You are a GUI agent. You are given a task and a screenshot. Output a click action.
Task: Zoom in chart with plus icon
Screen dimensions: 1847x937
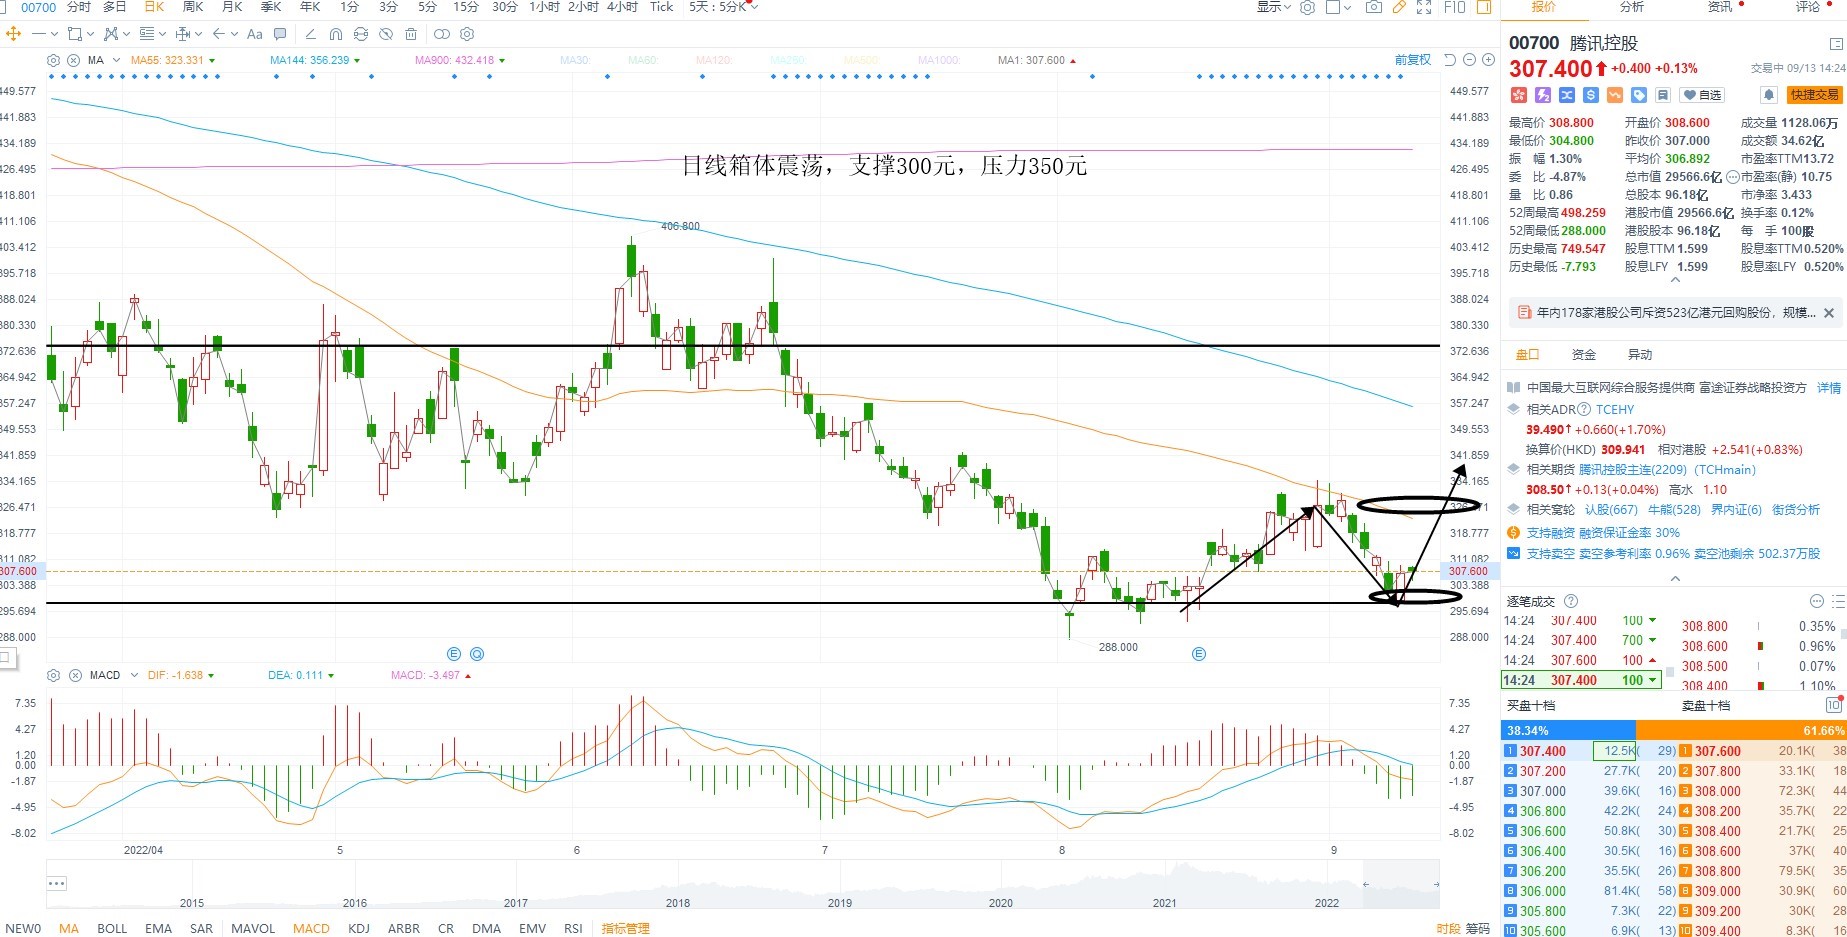[1488, 60]
